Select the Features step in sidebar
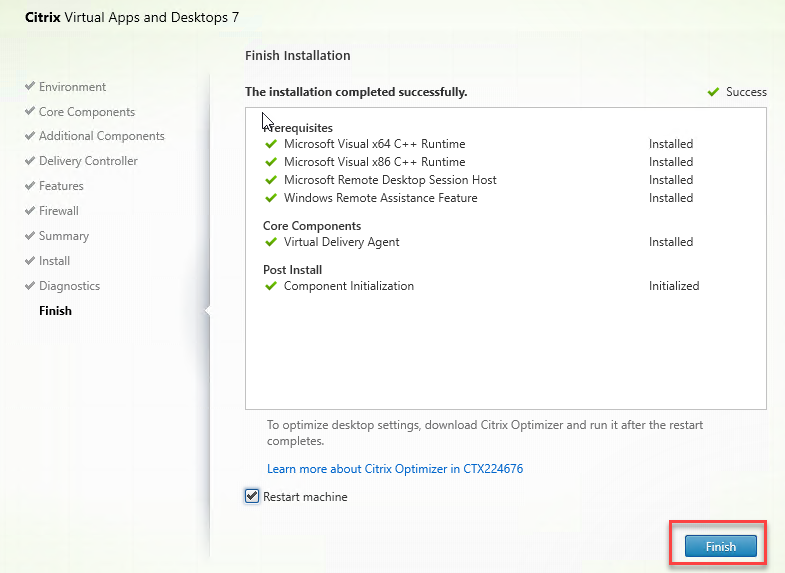 [61, 186]
